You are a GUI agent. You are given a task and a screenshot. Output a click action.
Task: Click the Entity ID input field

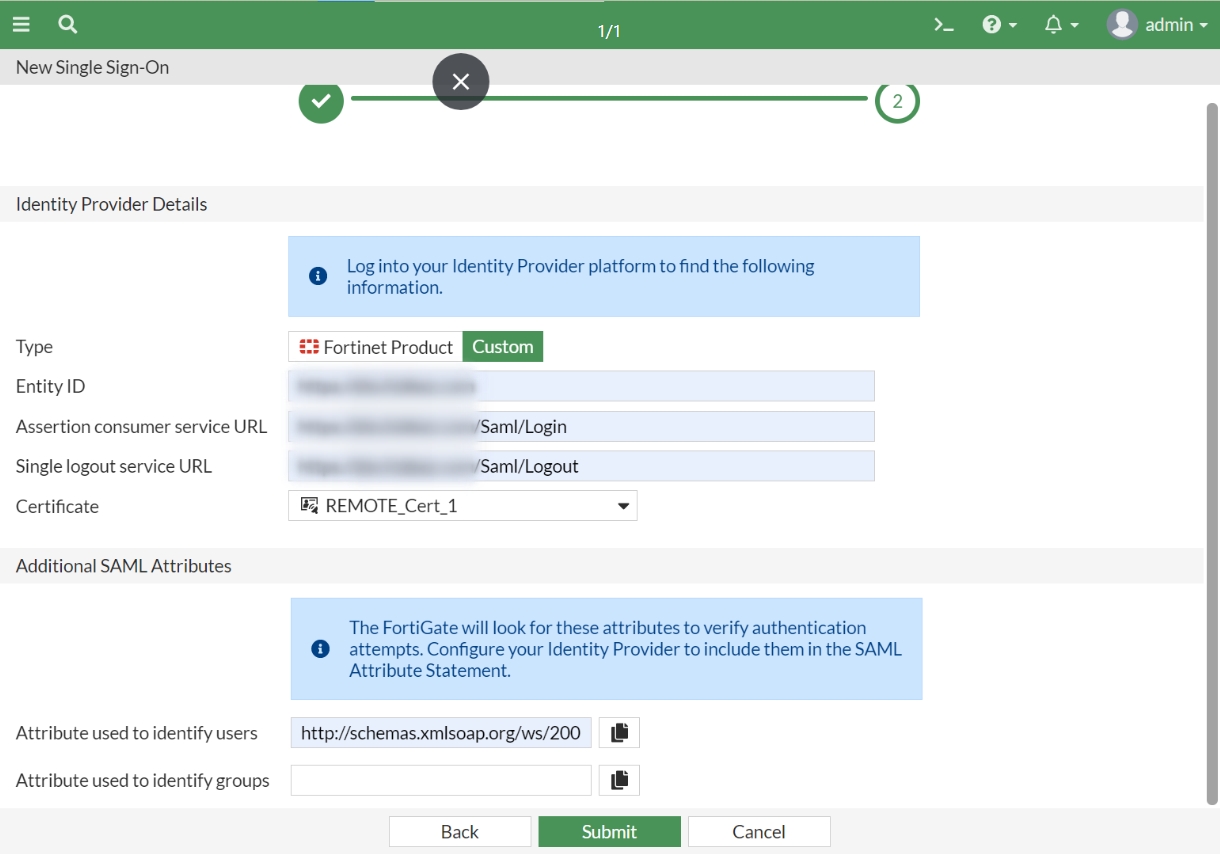(x=580, y=386)
